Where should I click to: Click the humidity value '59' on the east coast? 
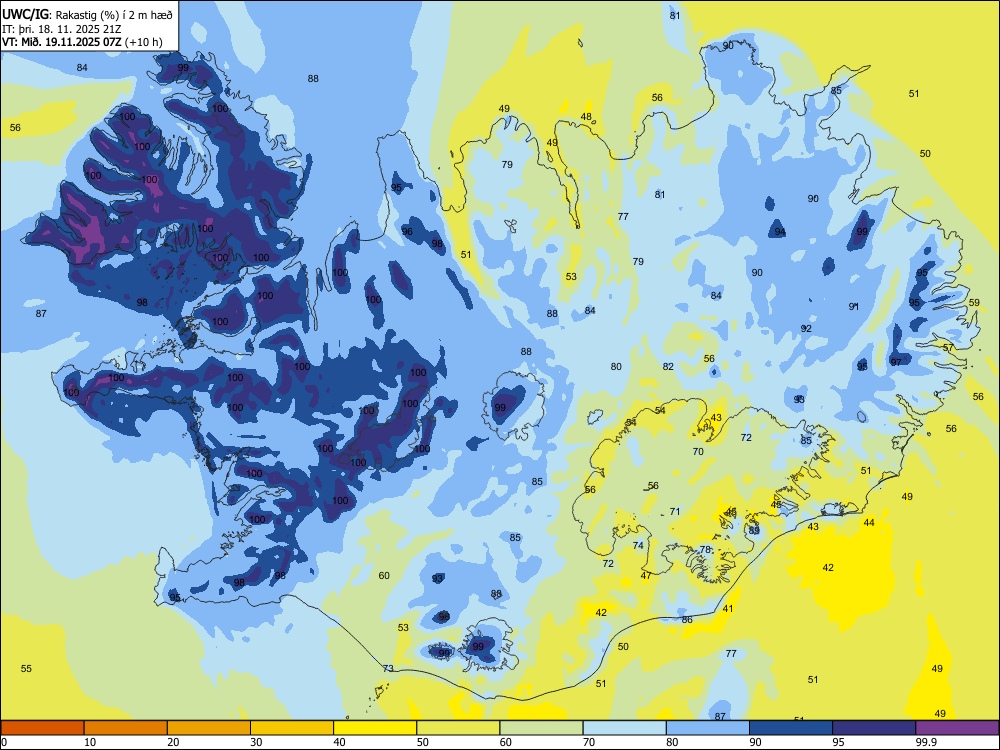click(974, 302)
